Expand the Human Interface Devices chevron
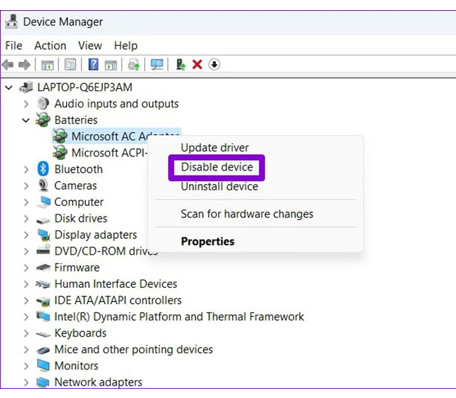456x398 pixels. (x=26, y=284)
